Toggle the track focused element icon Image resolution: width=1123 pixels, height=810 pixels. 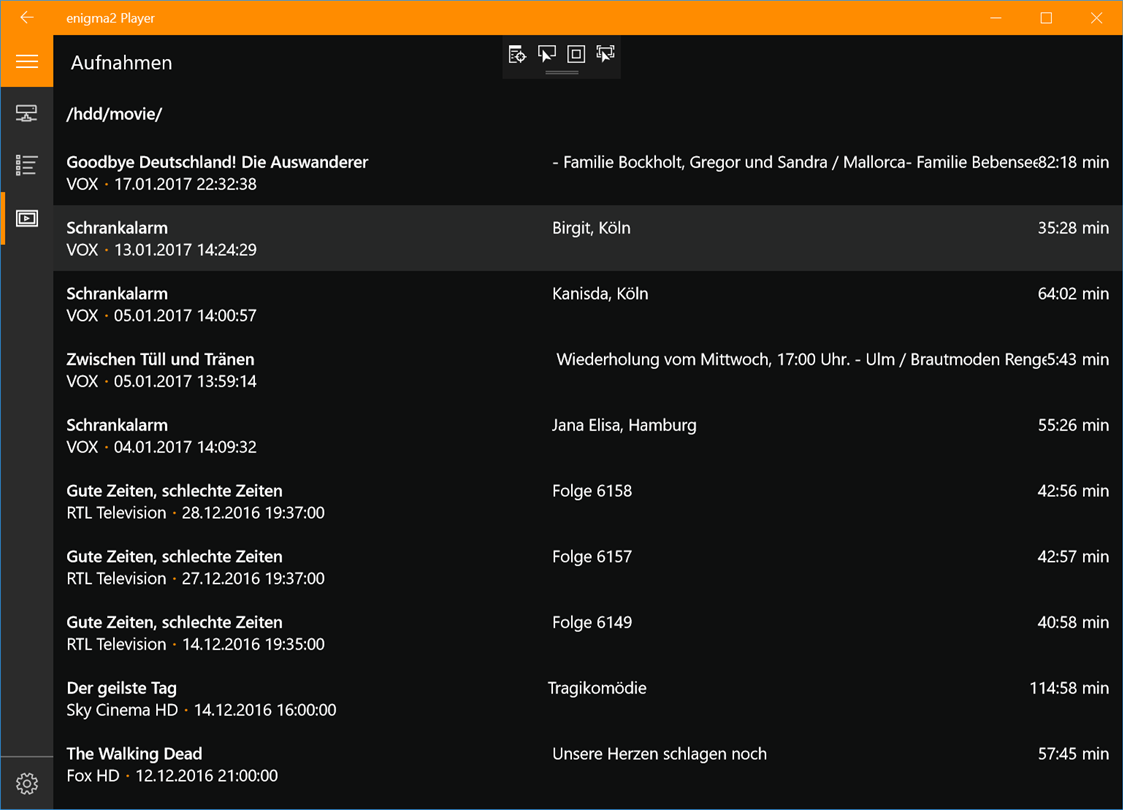(x=605, y=54)
